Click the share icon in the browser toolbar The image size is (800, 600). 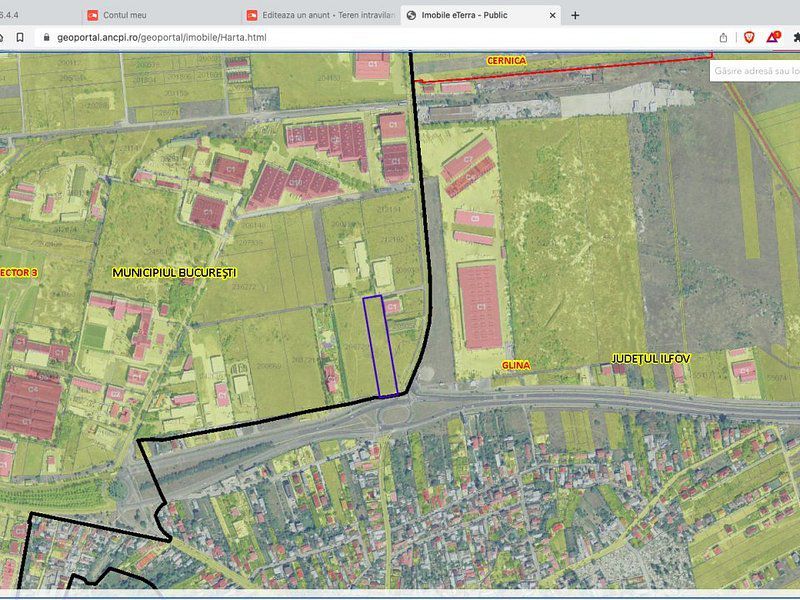[723, 37]
